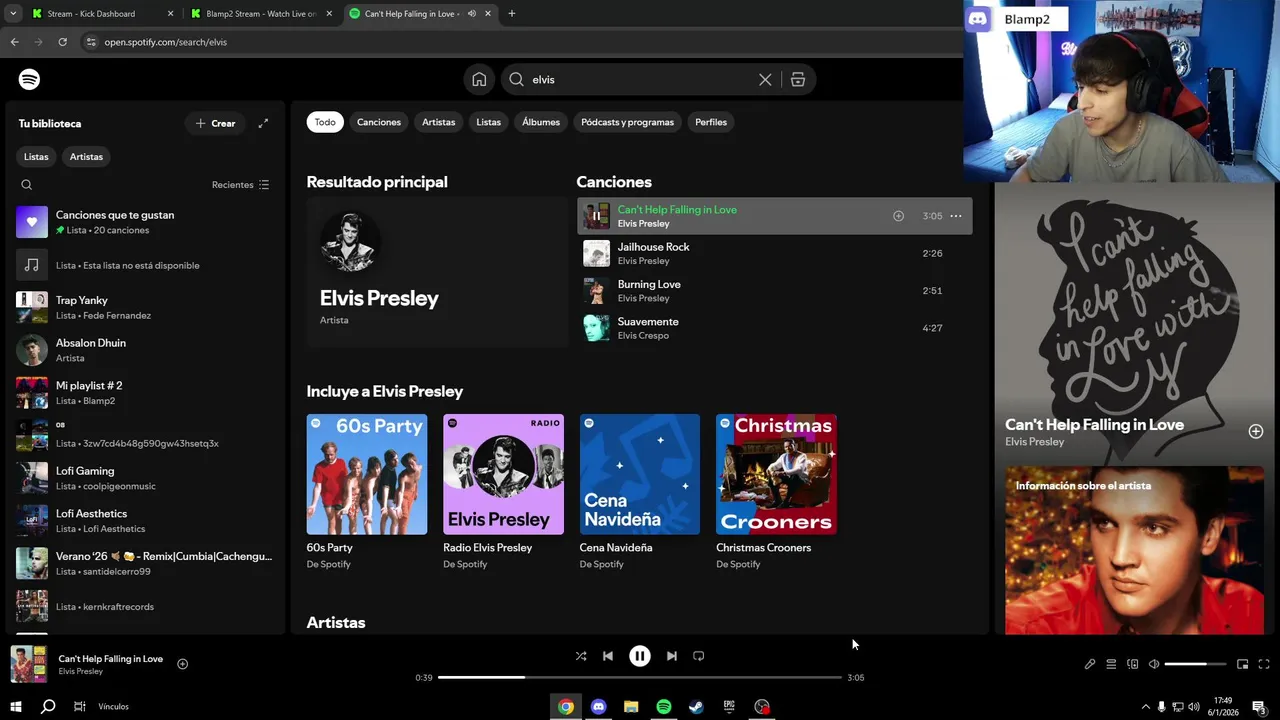1280x720 pixels.
Task: Save now-playing track via bottom-bar plus icon
Action: 182,664
